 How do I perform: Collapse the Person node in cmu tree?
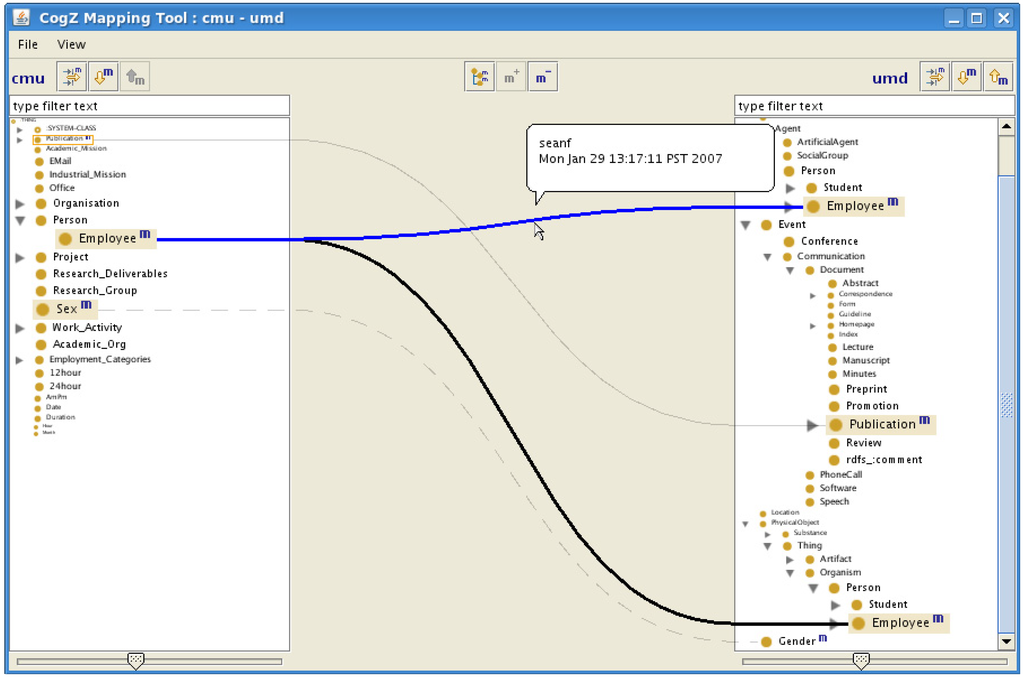[20, 221]
